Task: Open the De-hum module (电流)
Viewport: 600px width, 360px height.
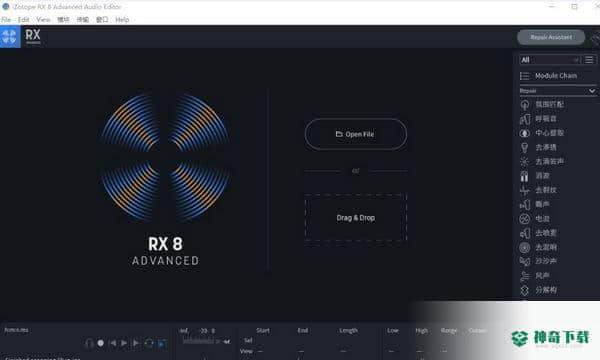Action: [535, 218]
